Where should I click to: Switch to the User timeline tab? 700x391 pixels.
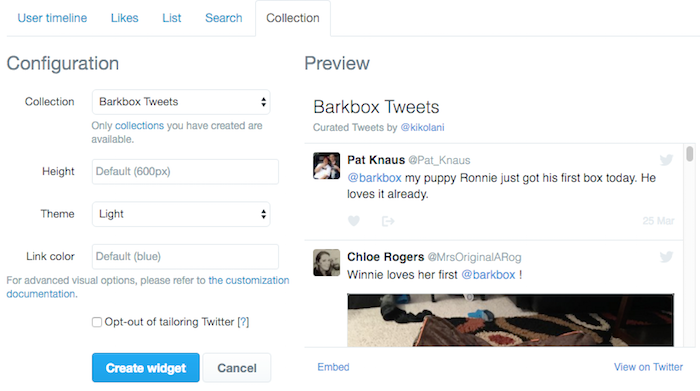(x=52, y=18)
